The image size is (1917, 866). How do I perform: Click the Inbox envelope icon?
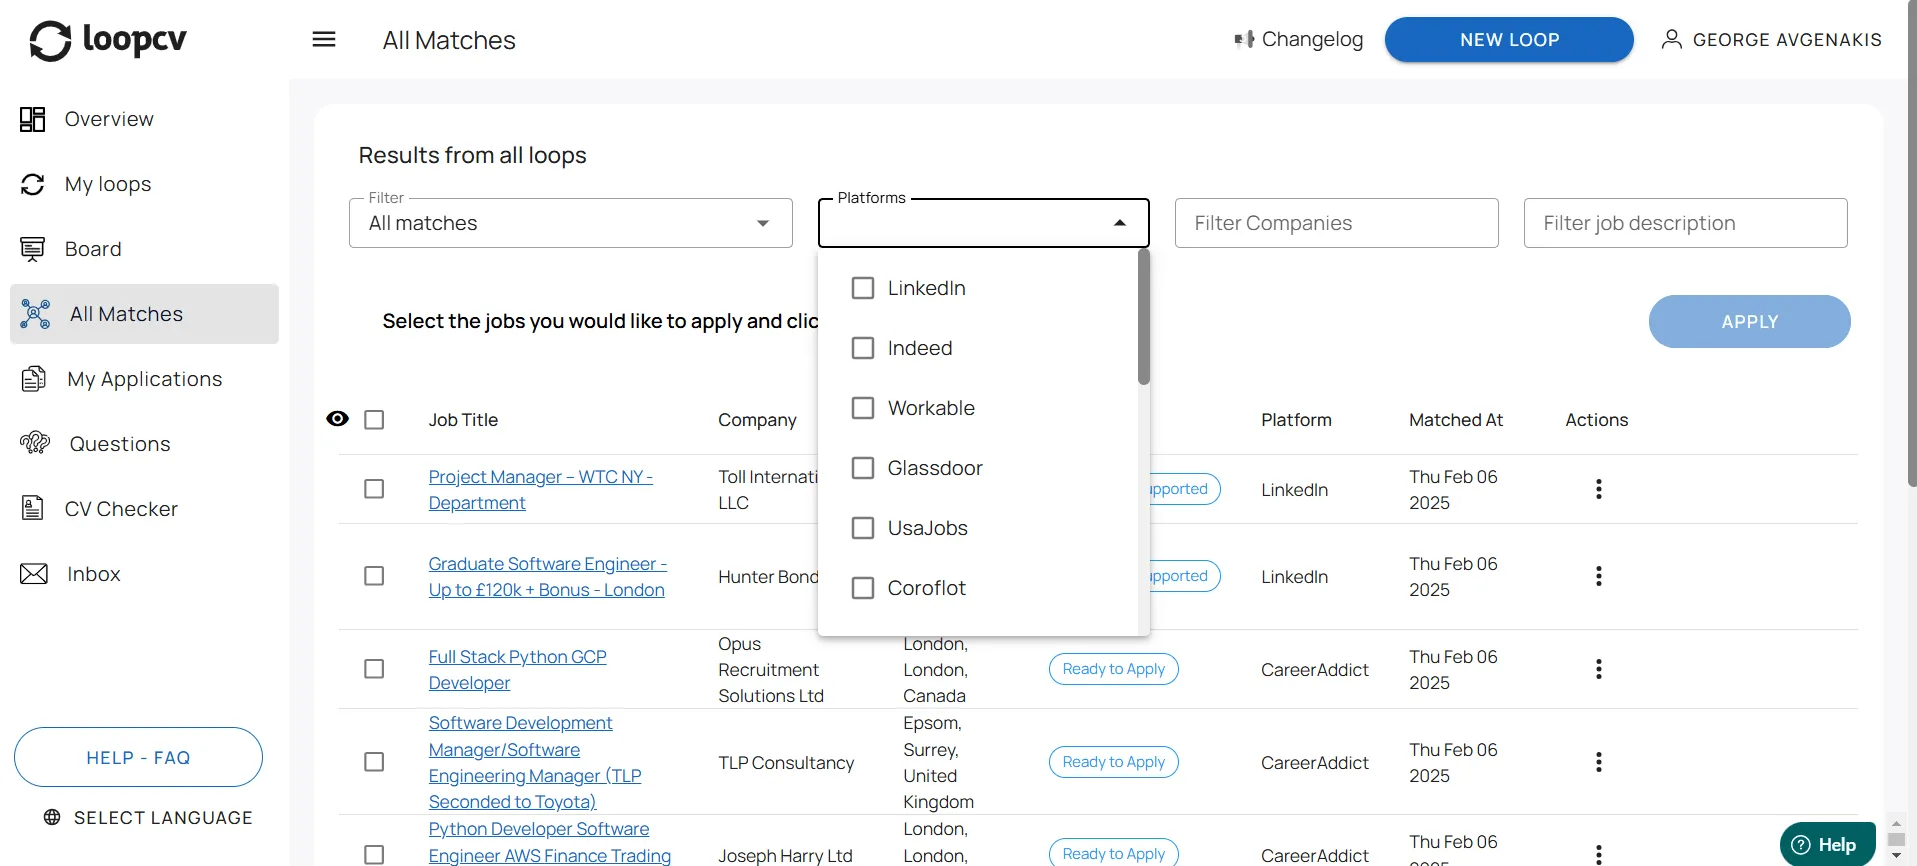pos(34,574)
